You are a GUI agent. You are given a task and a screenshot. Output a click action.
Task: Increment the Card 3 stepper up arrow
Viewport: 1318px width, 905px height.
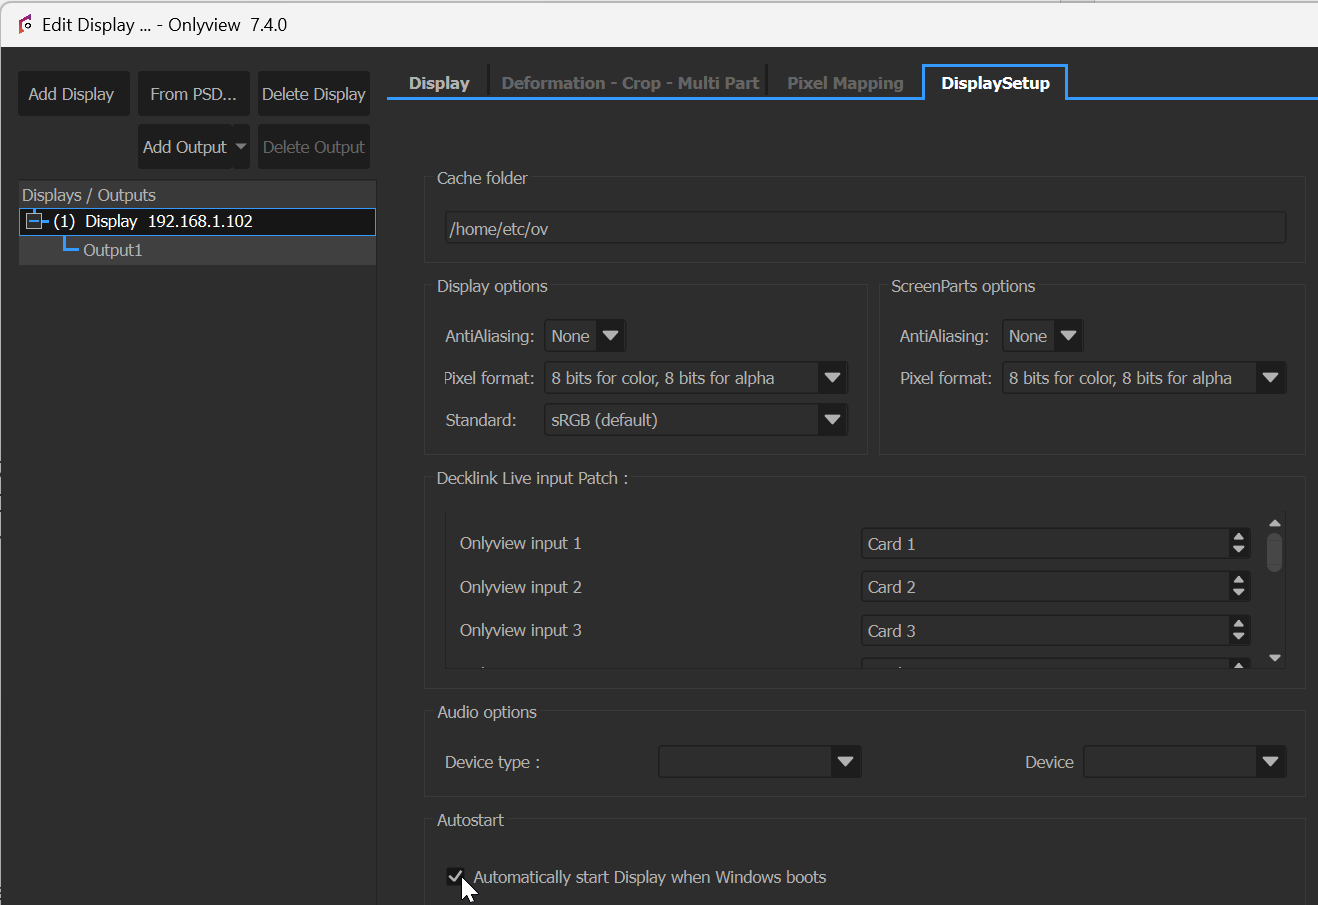1239,624
